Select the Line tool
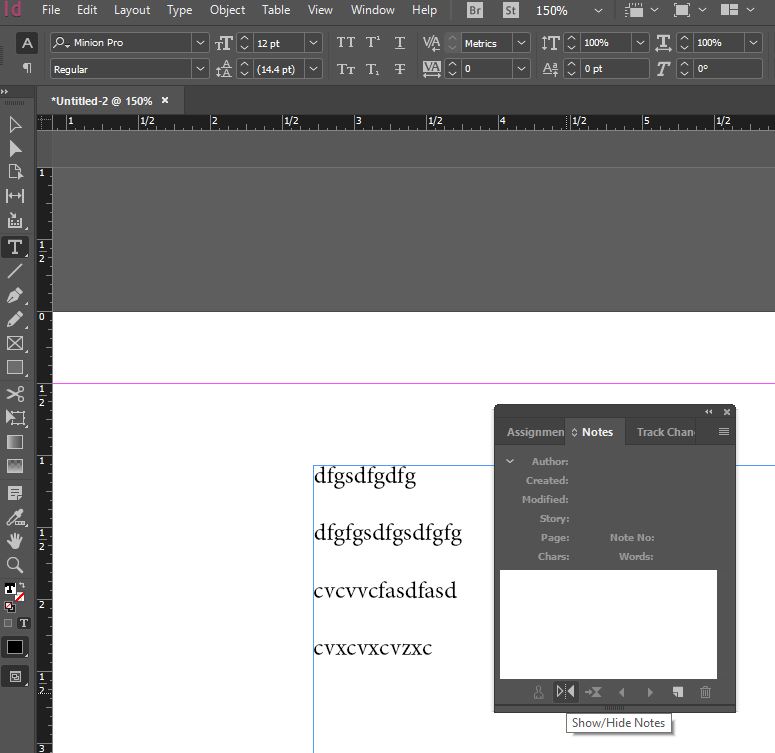Screen dimensions: 775x753 [15, 270]
